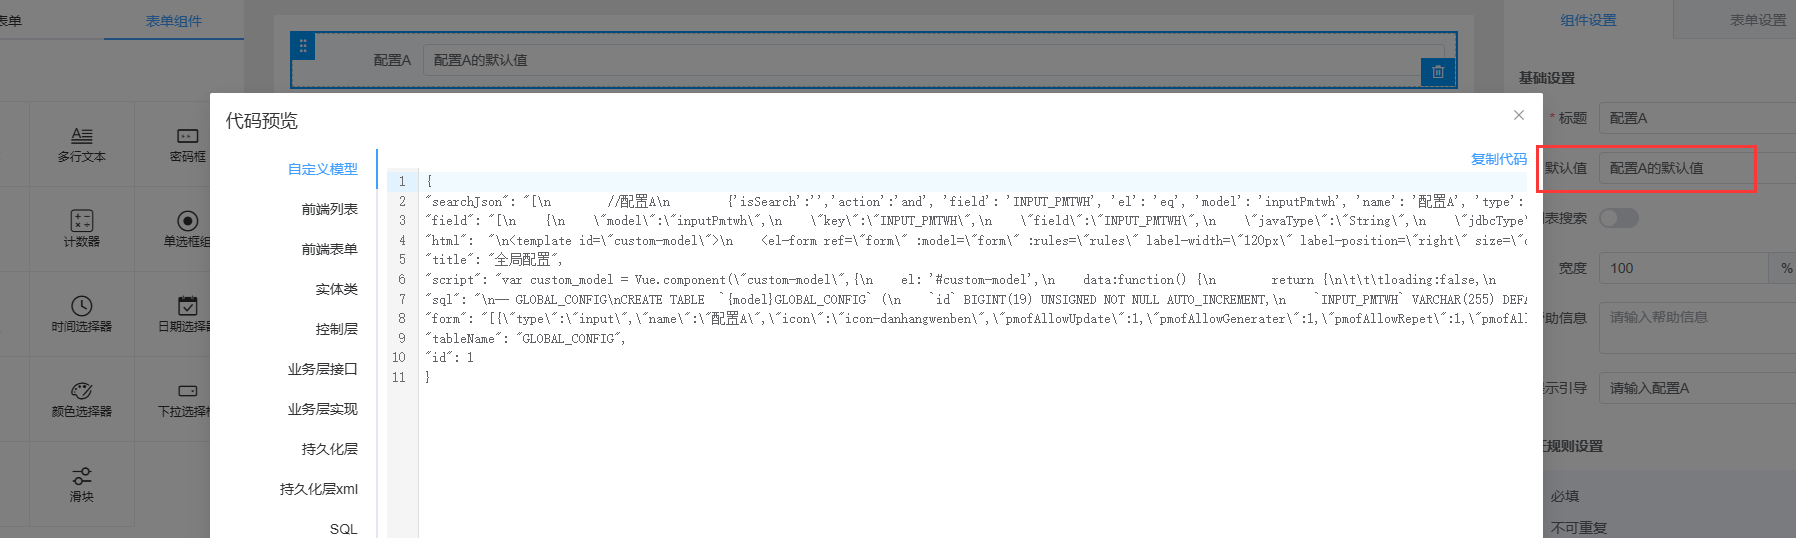Close the 代码预览 dialog
The width and height of the screenshot is (1796, 538).
pos(1518,116)
